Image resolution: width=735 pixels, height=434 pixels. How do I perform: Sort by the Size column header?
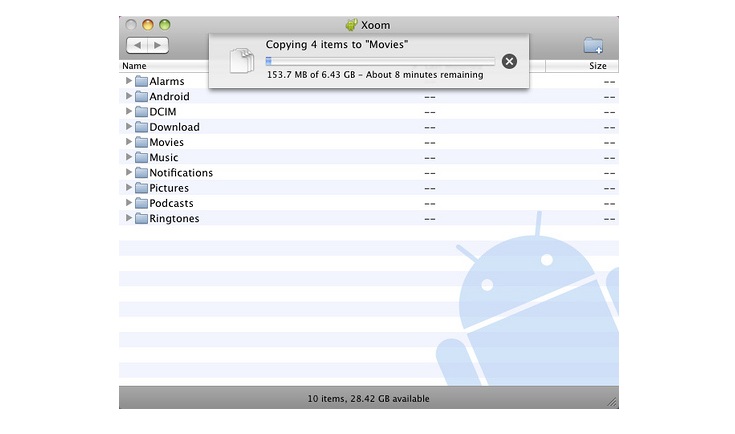coord(597,66)
